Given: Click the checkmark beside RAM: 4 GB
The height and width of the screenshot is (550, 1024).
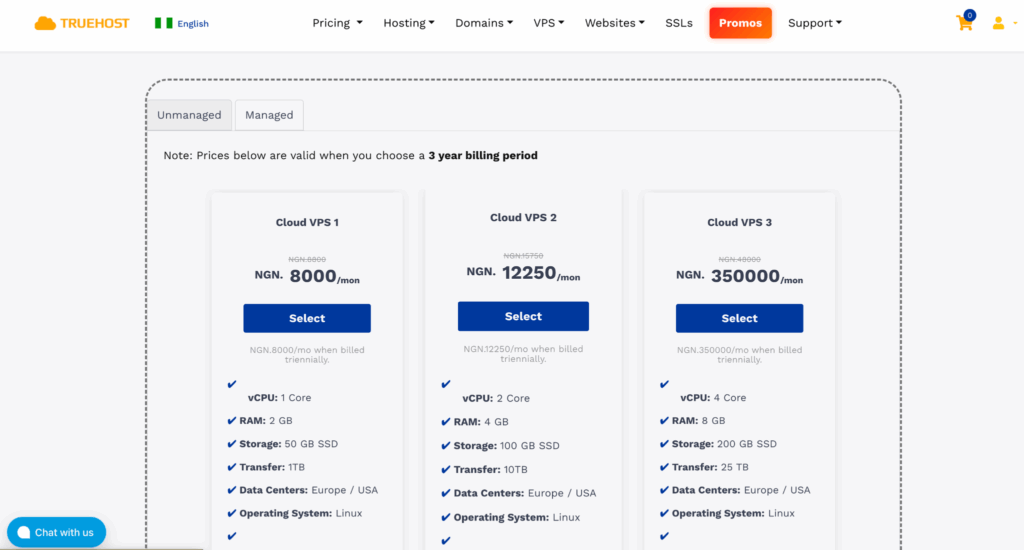Looking at the screenshot, I should [445, 422].
